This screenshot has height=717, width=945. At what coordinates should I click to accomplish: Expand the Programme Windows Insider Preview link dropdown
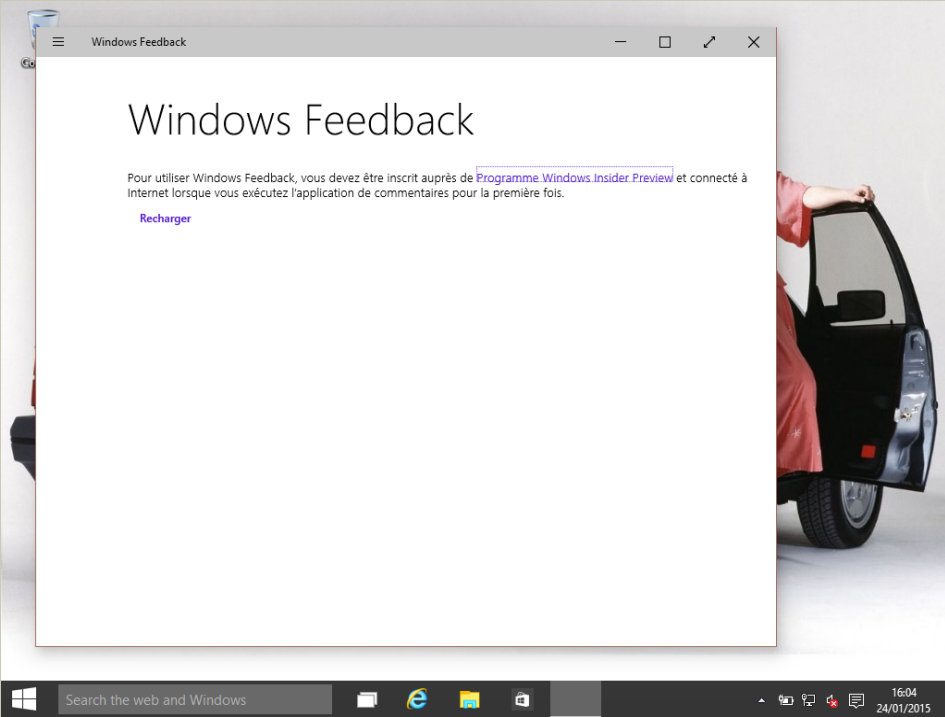(x=574, y=177)
